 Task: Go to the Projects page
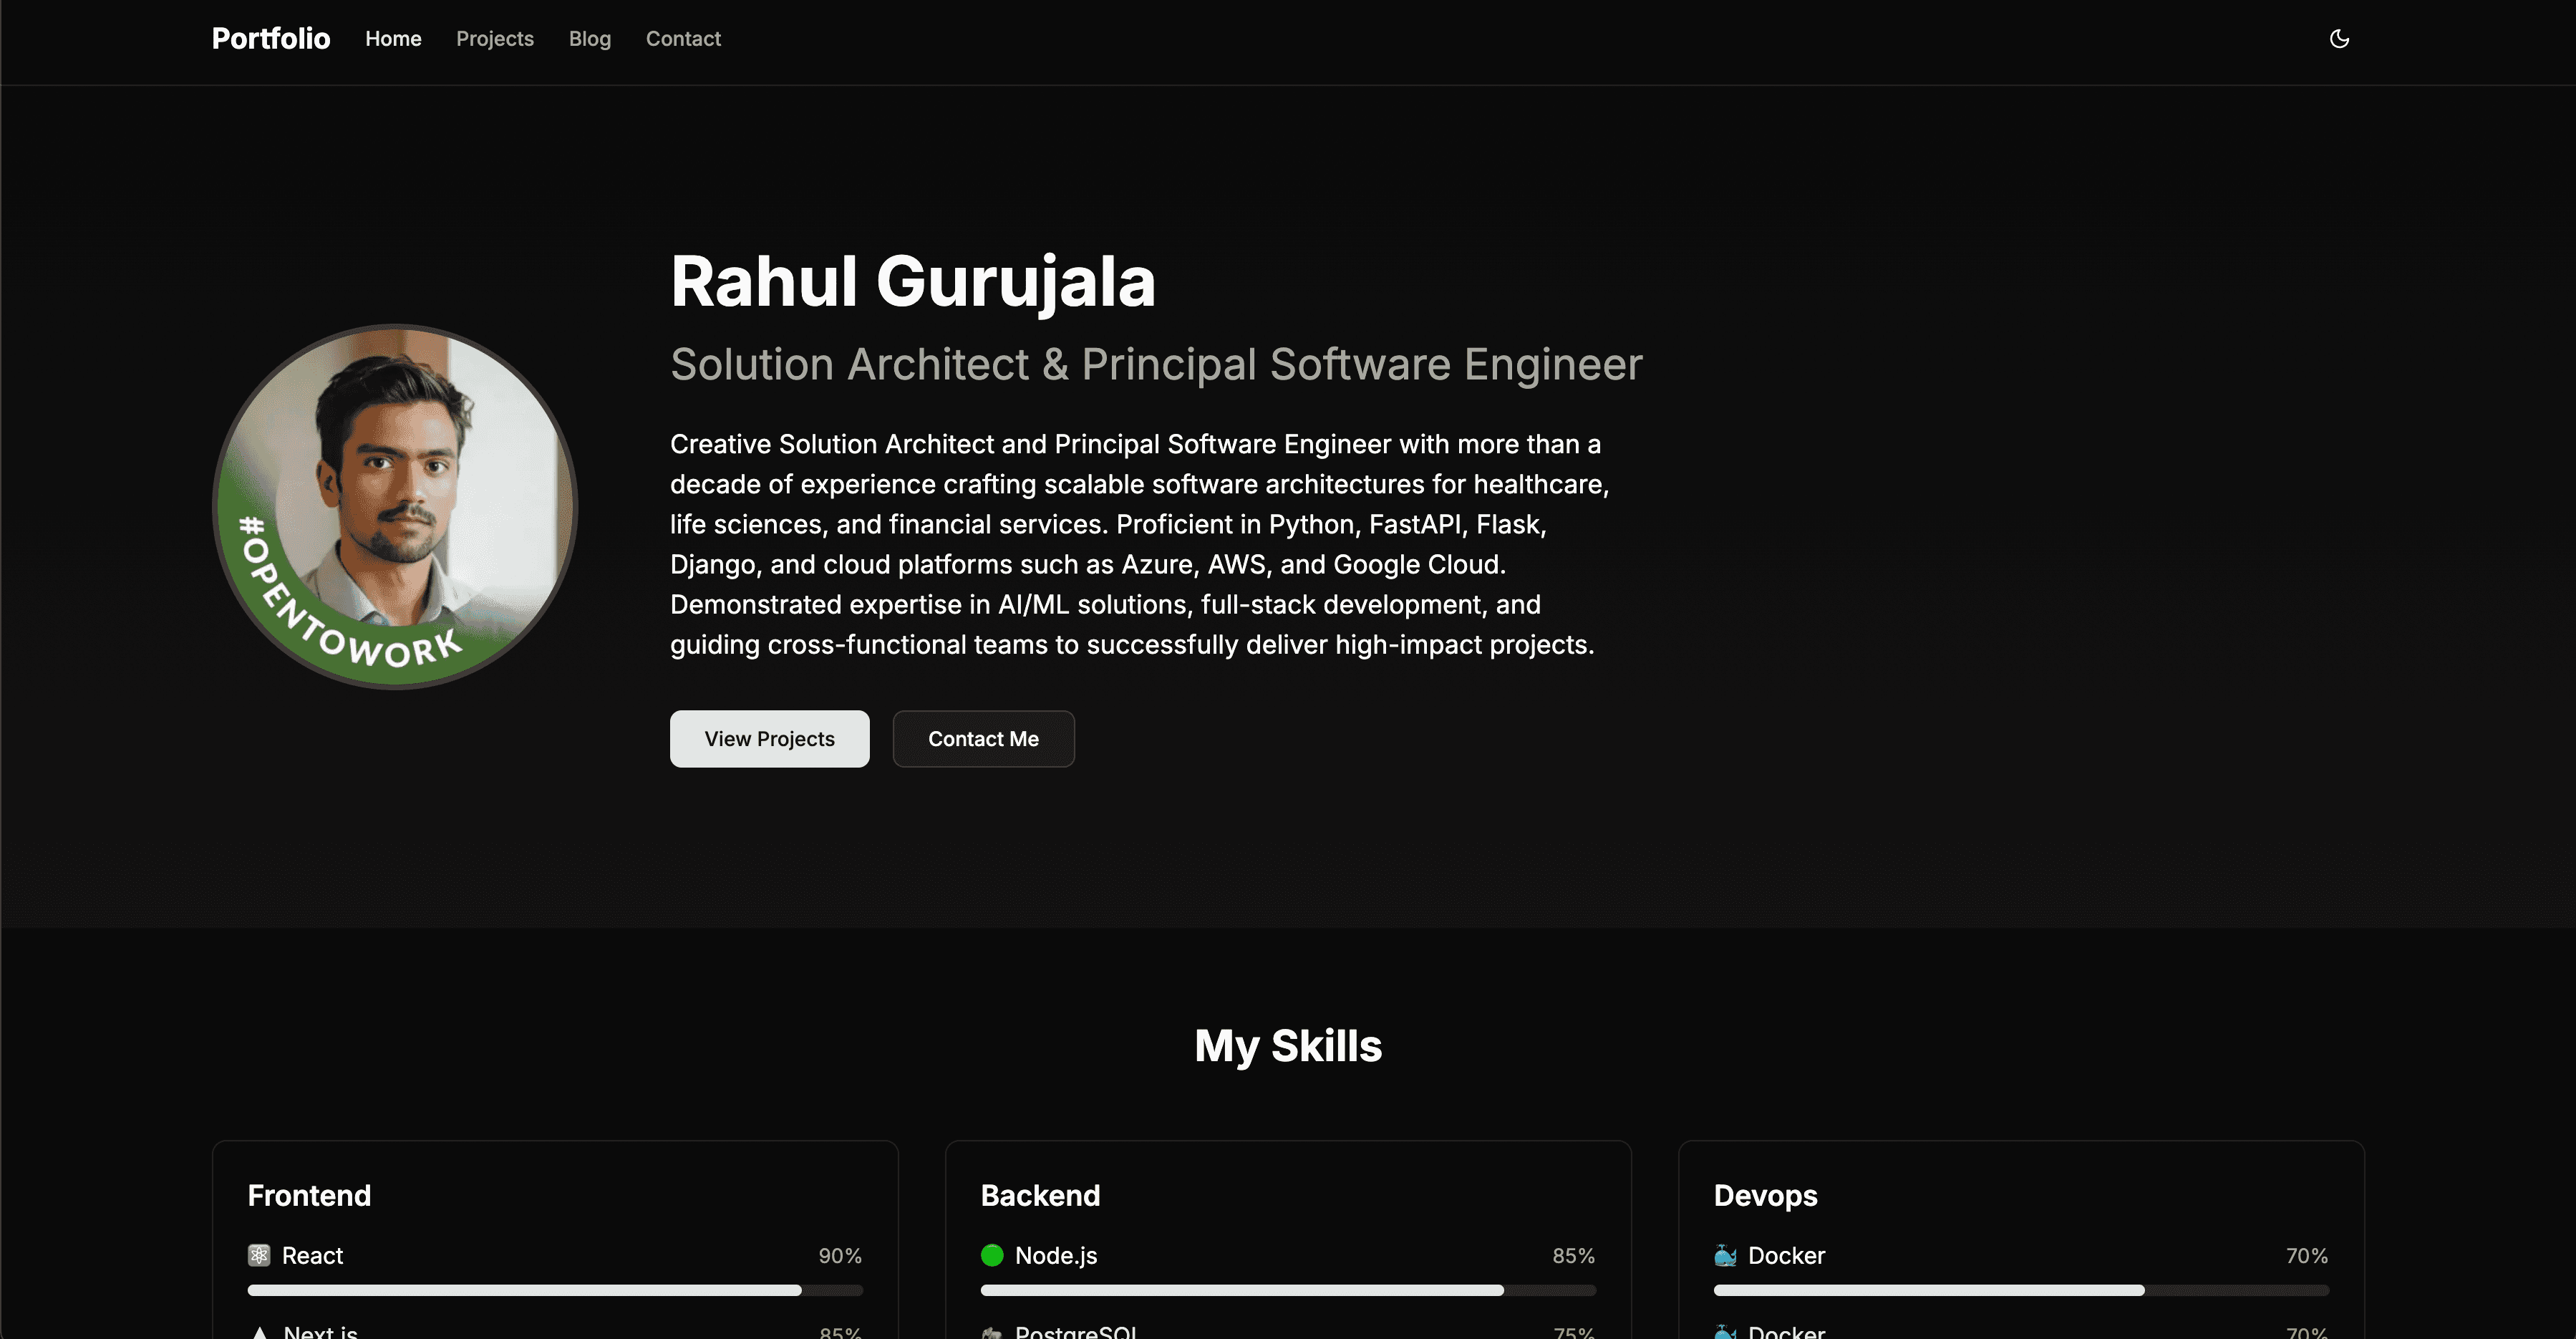point(495,39)
